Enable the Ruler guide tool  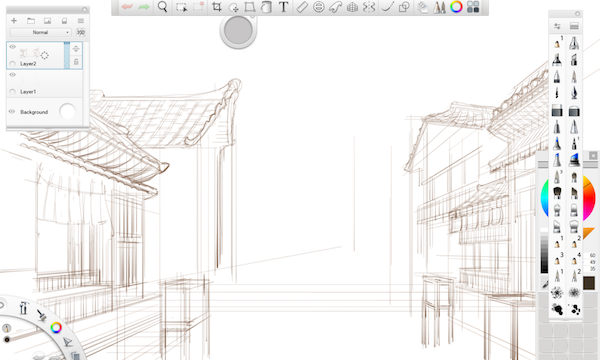coord(302,7)
